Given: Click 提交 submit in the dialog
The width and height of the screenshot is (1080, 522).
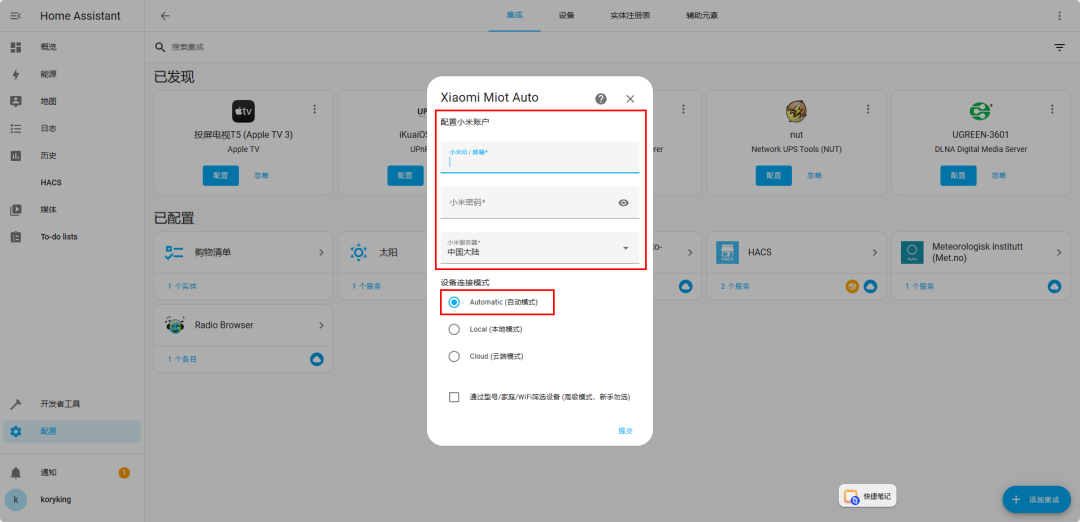Looking at the screenshot, I should click(625, 430).
